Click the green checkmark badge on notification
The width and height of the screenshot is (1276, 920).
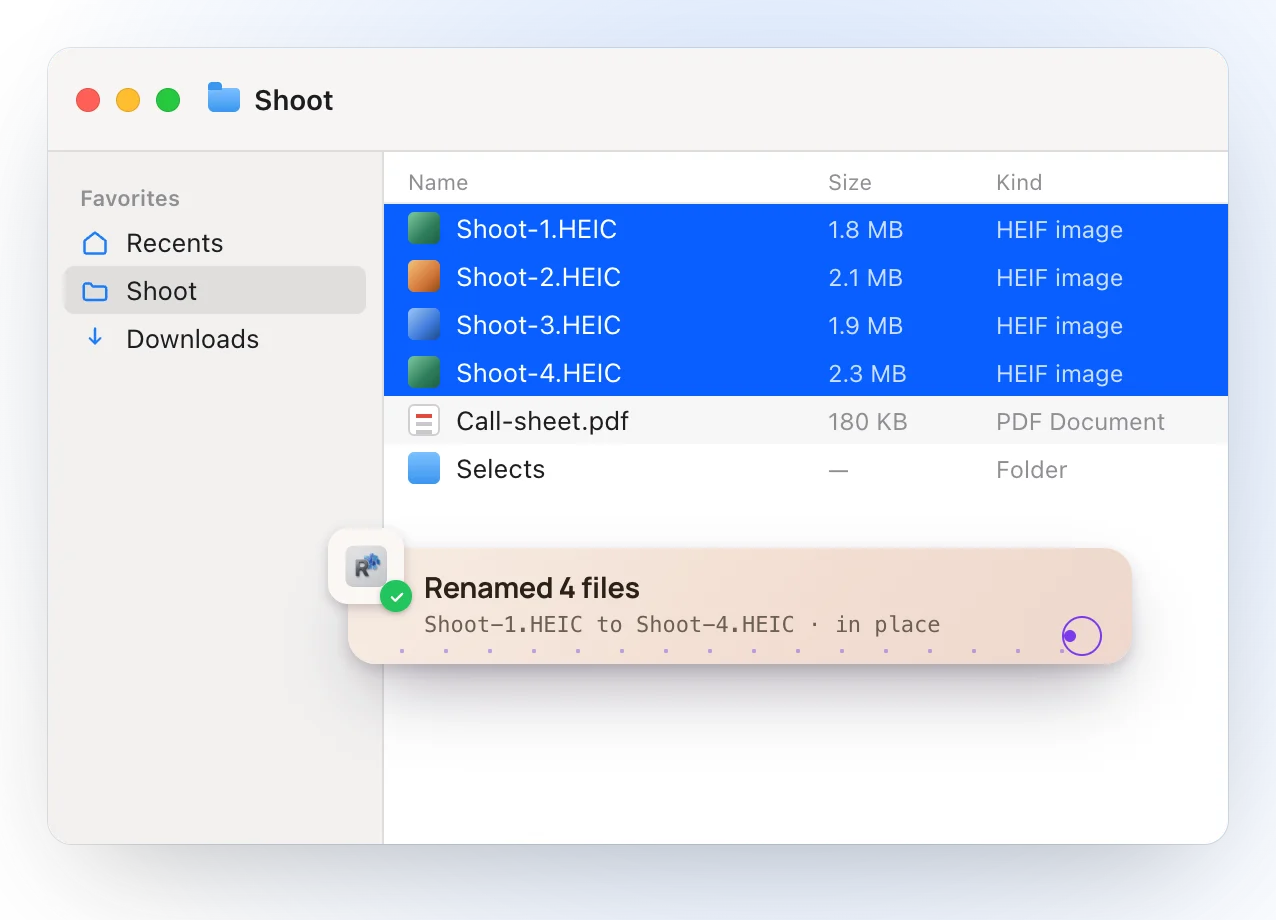(x=396, y=597)
